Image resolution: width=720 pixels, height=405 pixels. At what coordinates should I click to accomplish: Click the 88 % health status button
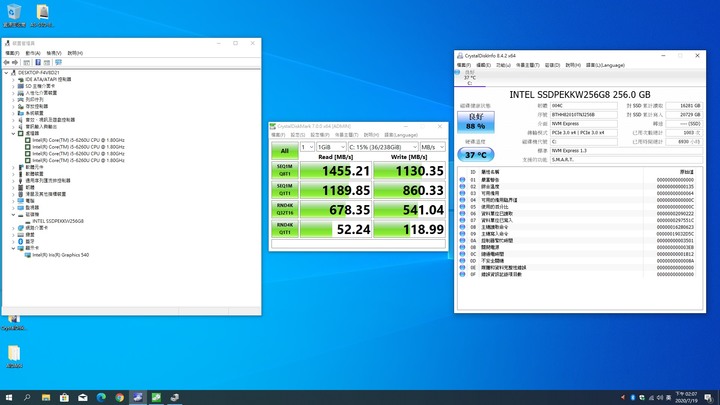pos(476,122)
